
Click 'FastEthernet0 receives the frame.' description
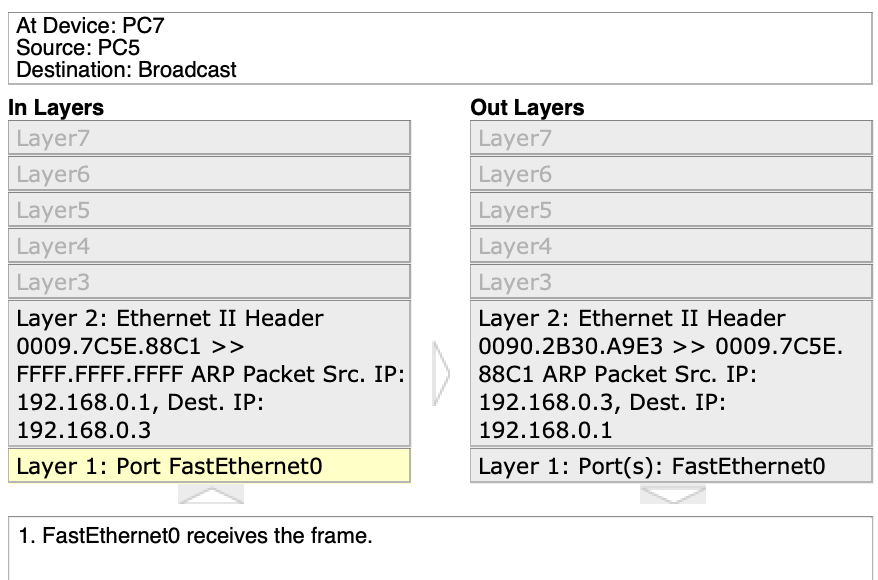tap(207, 536)
